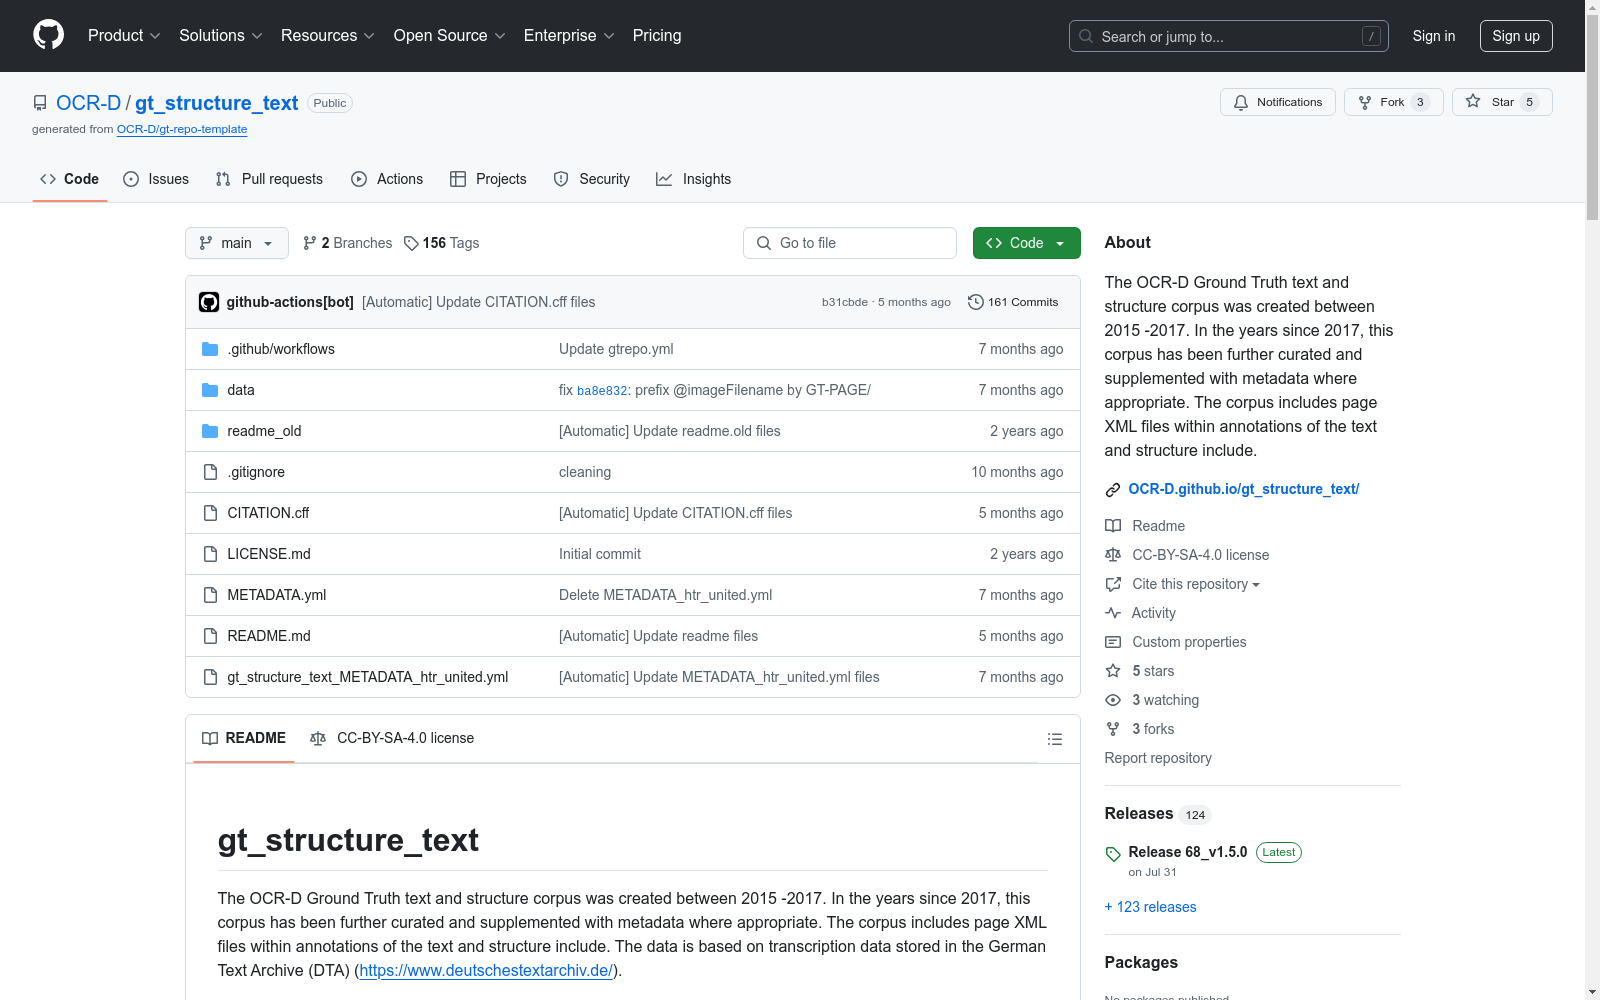Open the data folder
Screen dimensions: 1600x1000
click(x=241, y=390)
